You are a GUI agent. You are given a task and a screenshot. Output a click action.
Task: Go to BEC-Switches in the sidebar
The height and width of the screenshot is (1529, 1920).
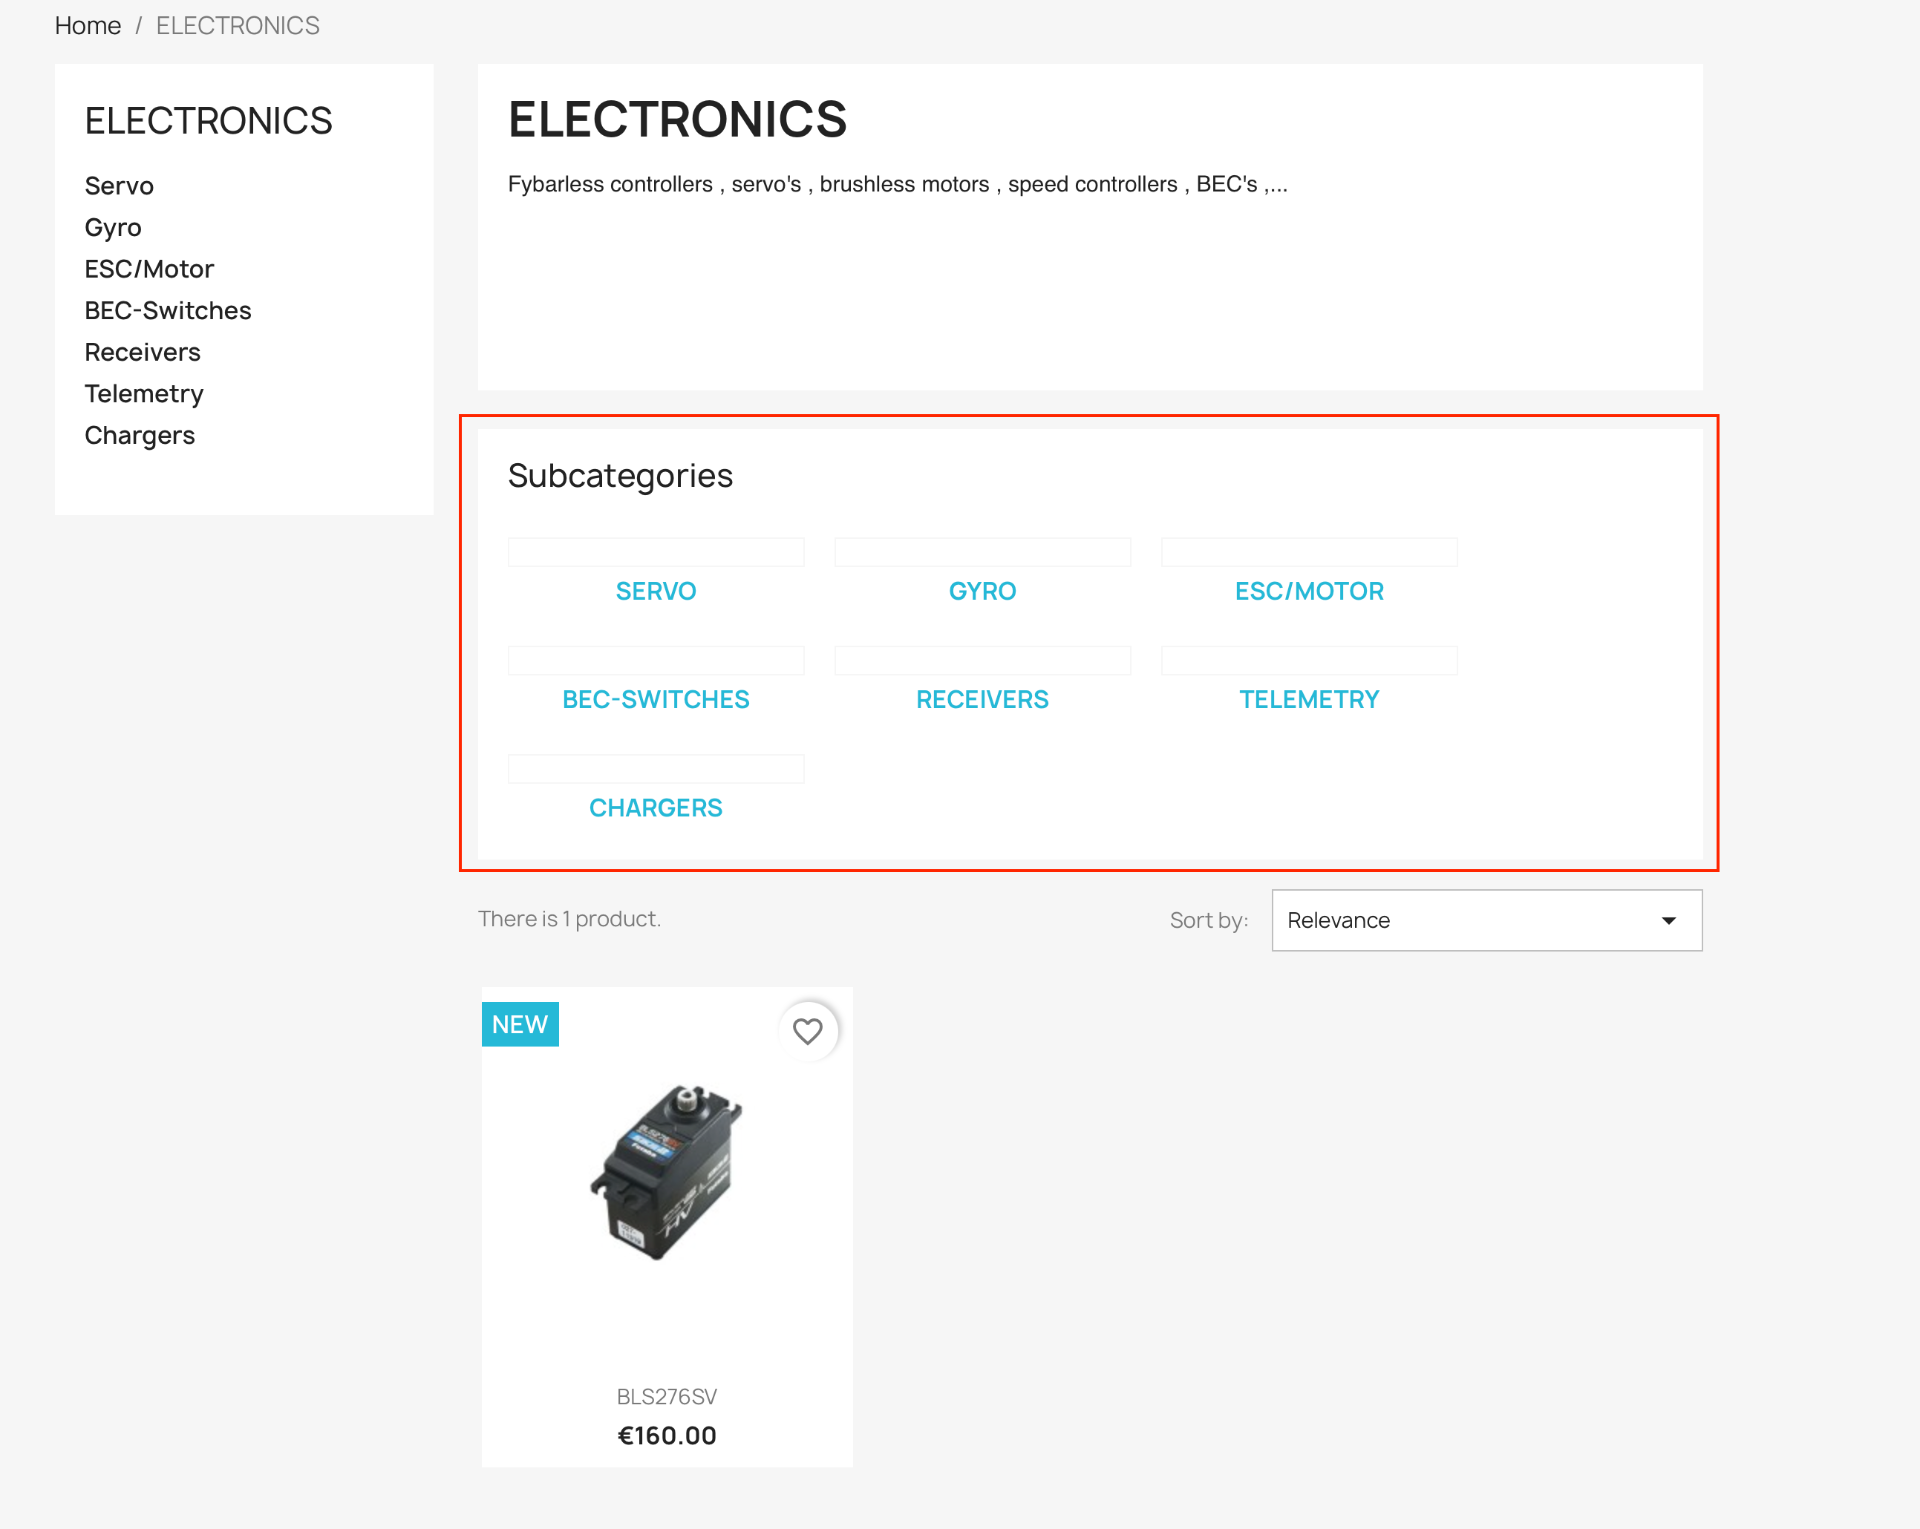(x=167, y=311)
